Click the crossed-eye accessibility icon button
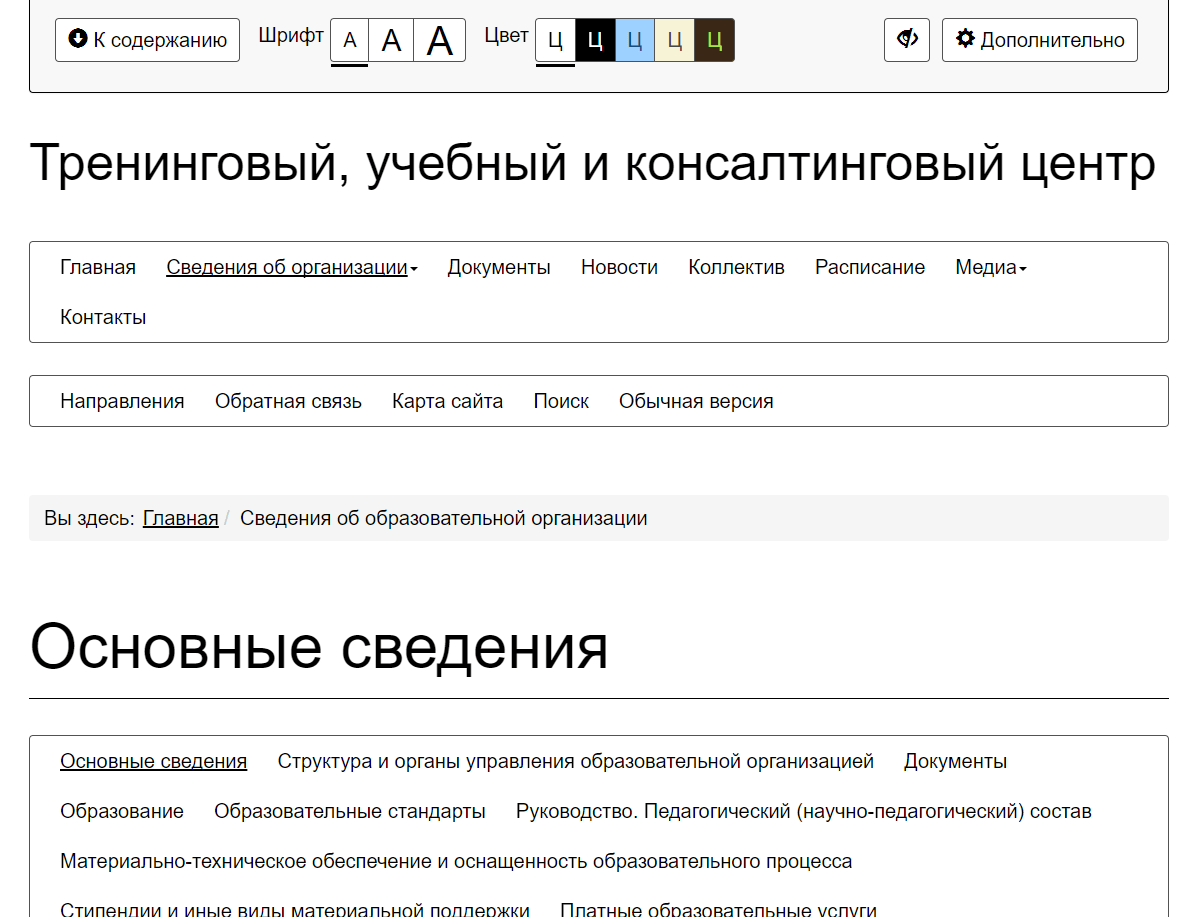 [907, 40]
